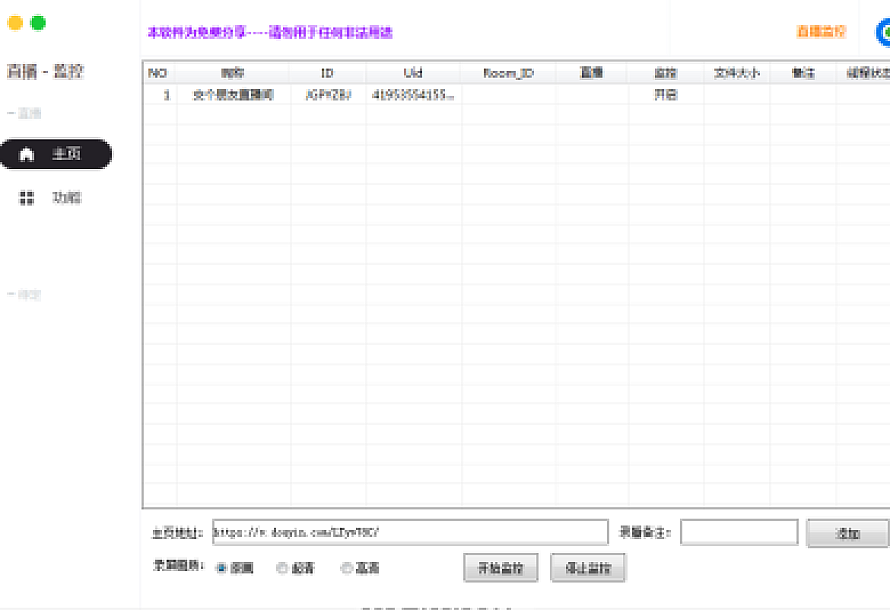Click the 文件大小 column header
The image size is (890, 610).
(736, 73)
